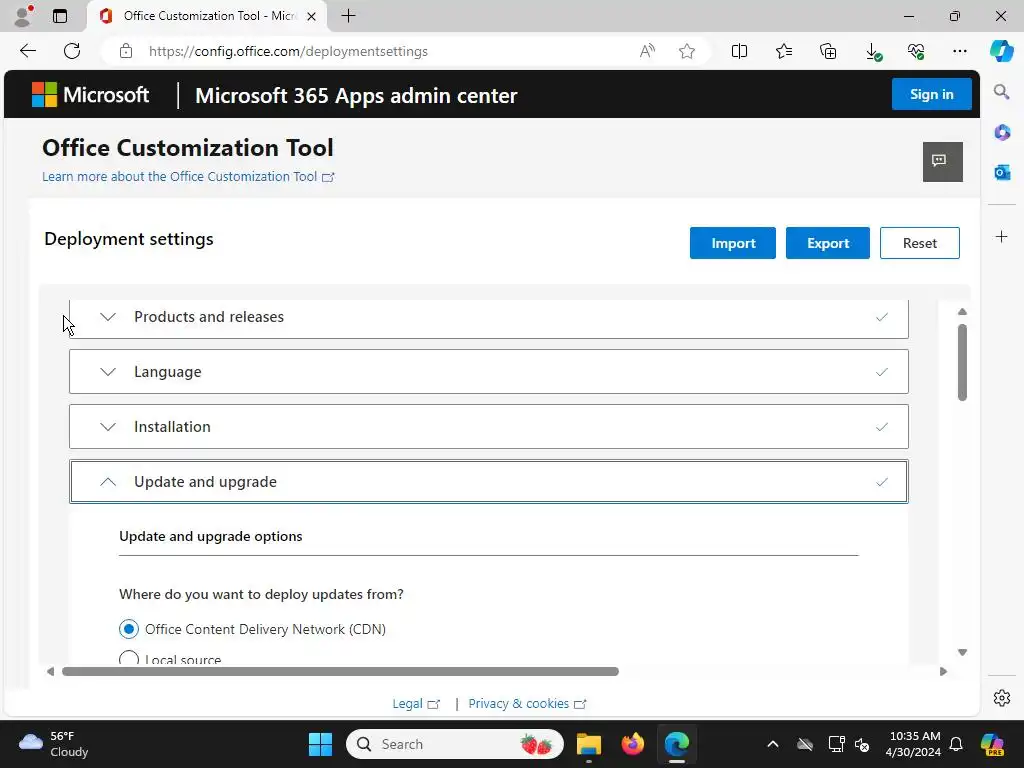Open the browser downloads icon
1024x768 pixels.
click(x=873, y=51)
